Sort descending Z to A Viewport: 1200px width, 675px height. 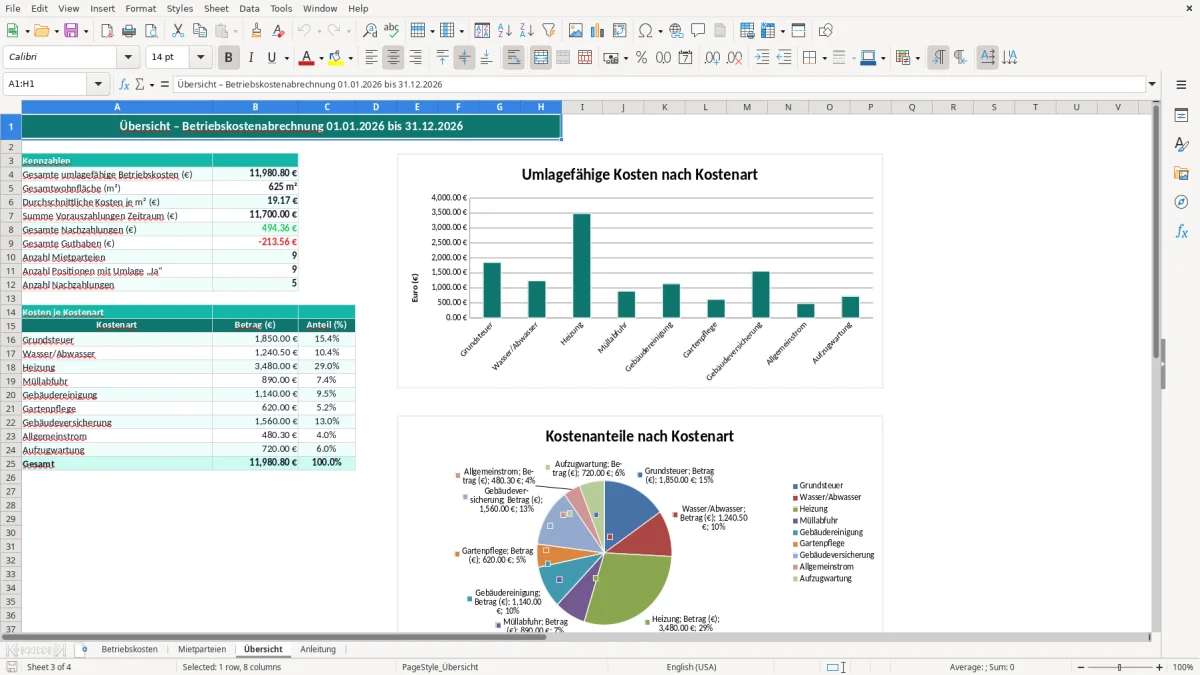(x=526, y=31)
